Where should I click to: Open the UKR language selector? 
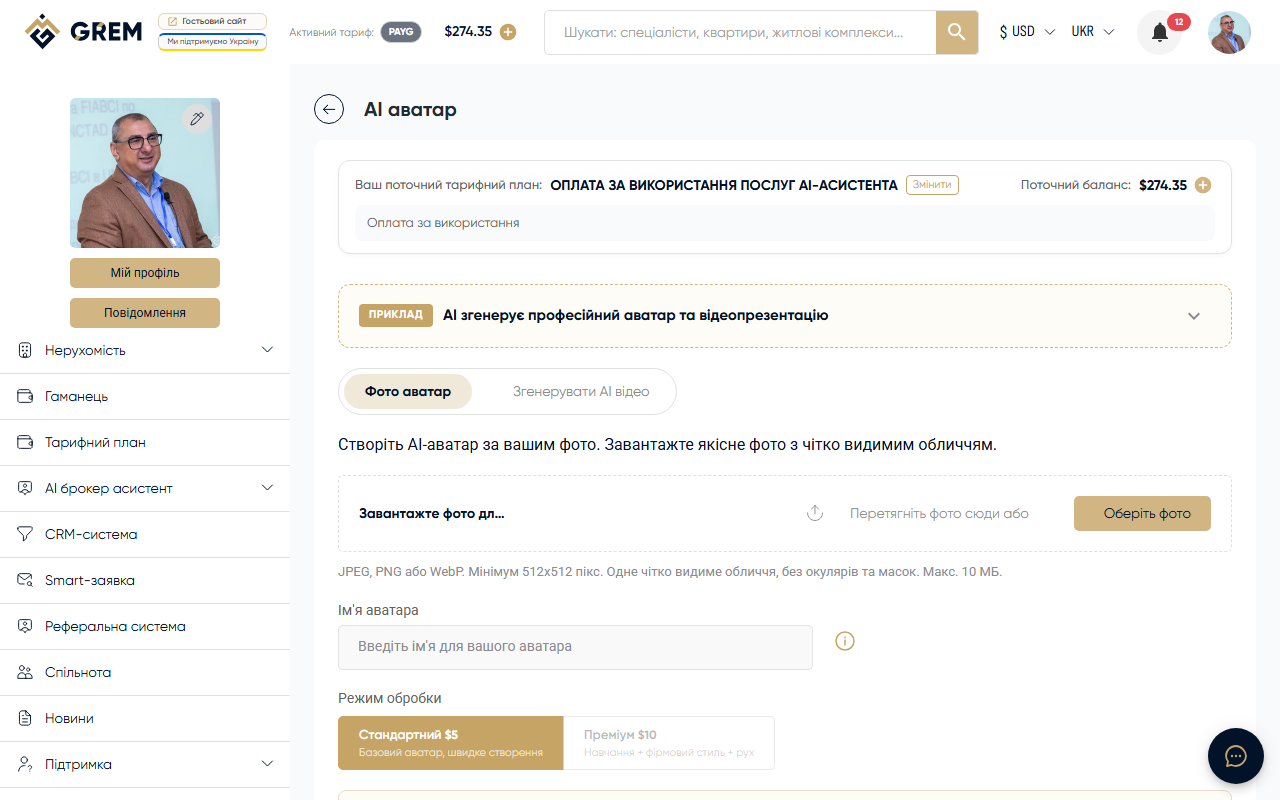click(1092, 31)
